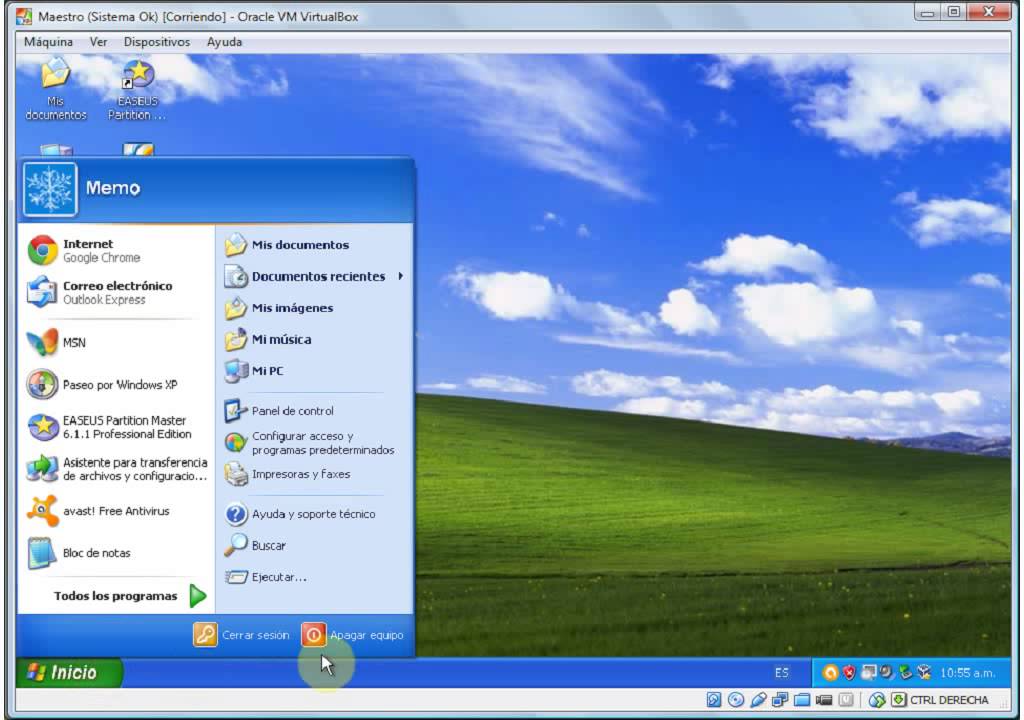Select EASEUS Partition desktop shortcut
Screen dimensions: 1024x720
137,90
